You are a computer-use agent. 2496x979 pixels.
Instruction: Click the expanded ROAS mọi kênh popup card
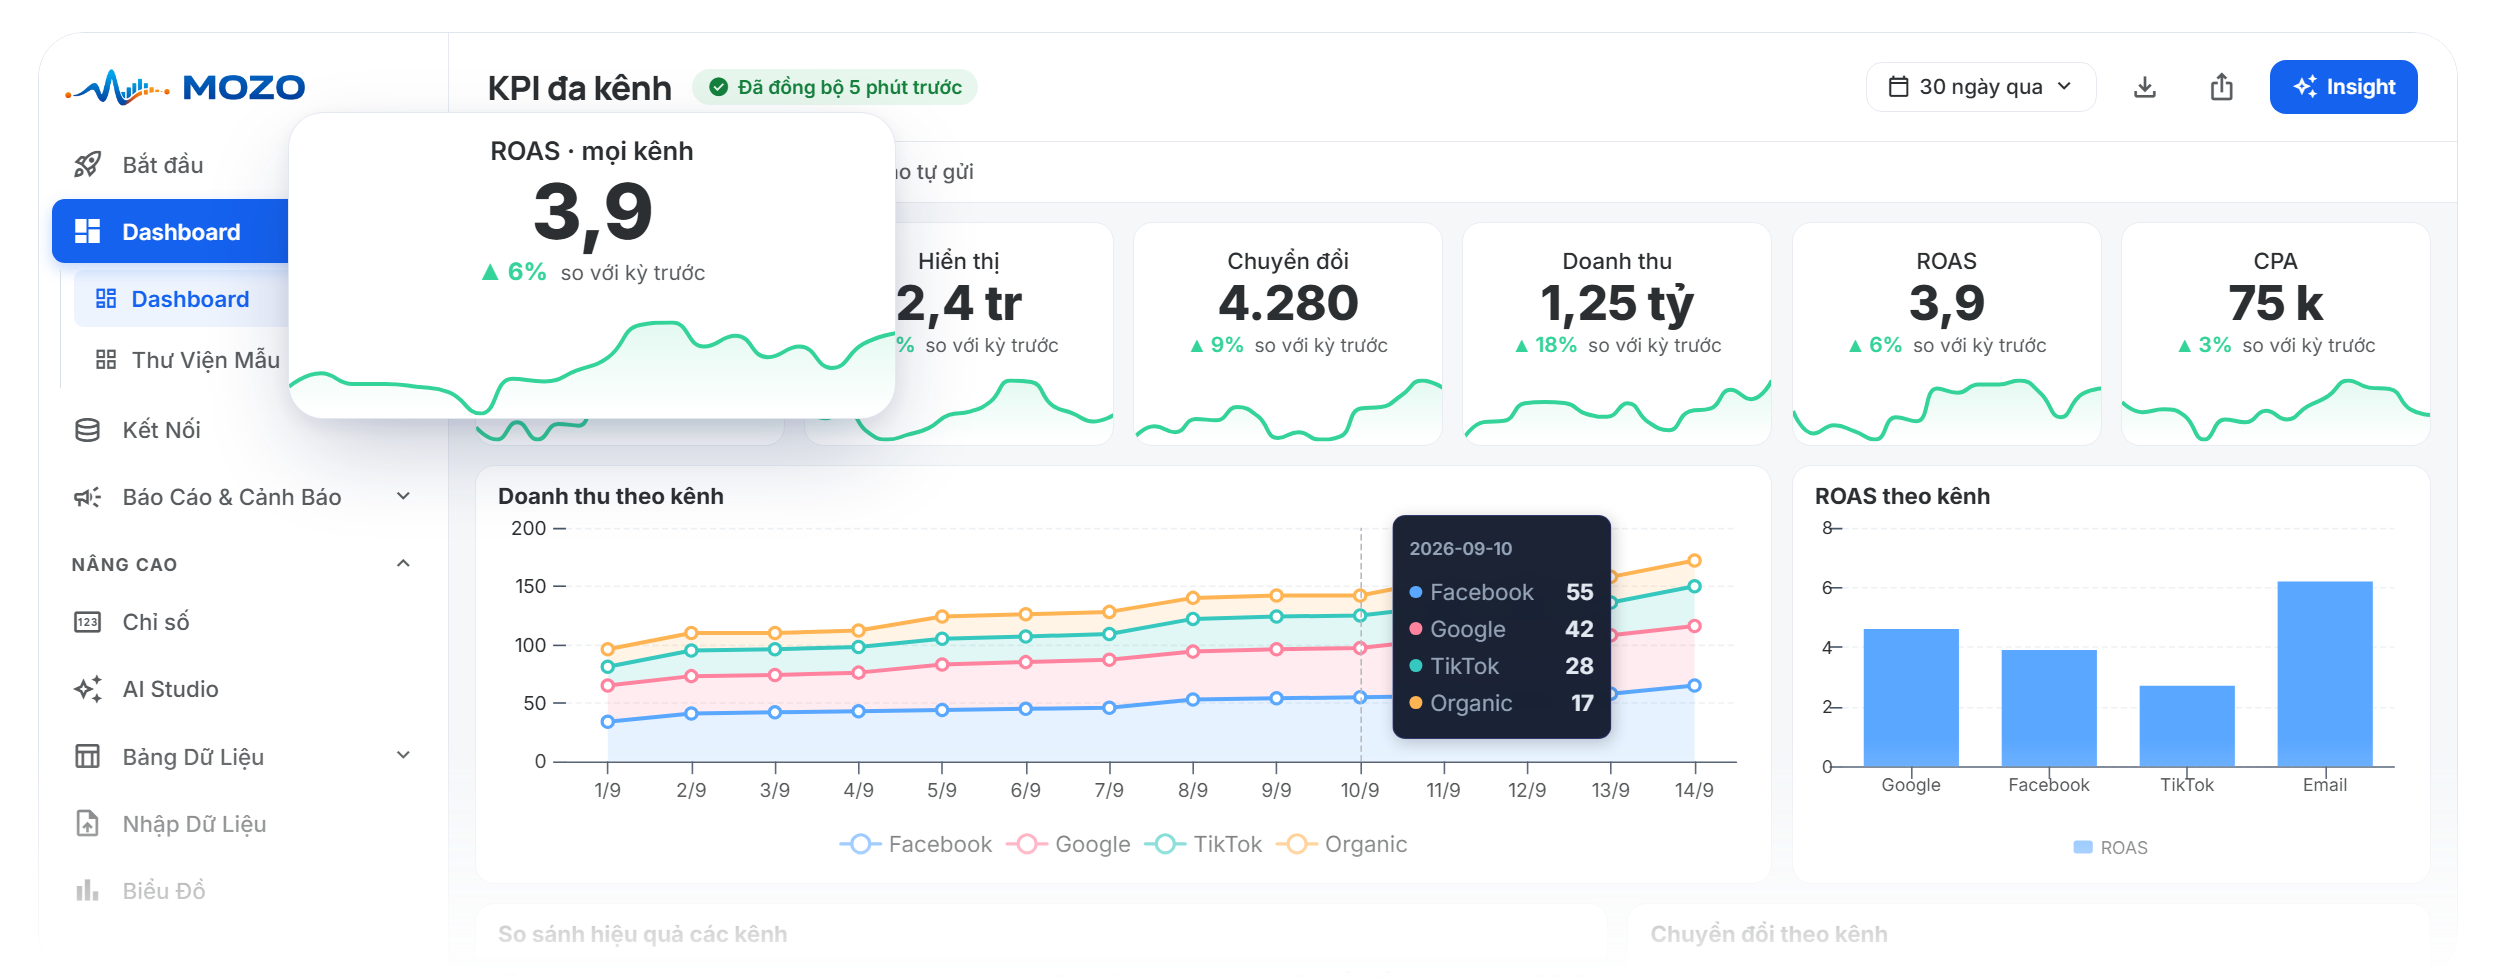coord(592,265)
